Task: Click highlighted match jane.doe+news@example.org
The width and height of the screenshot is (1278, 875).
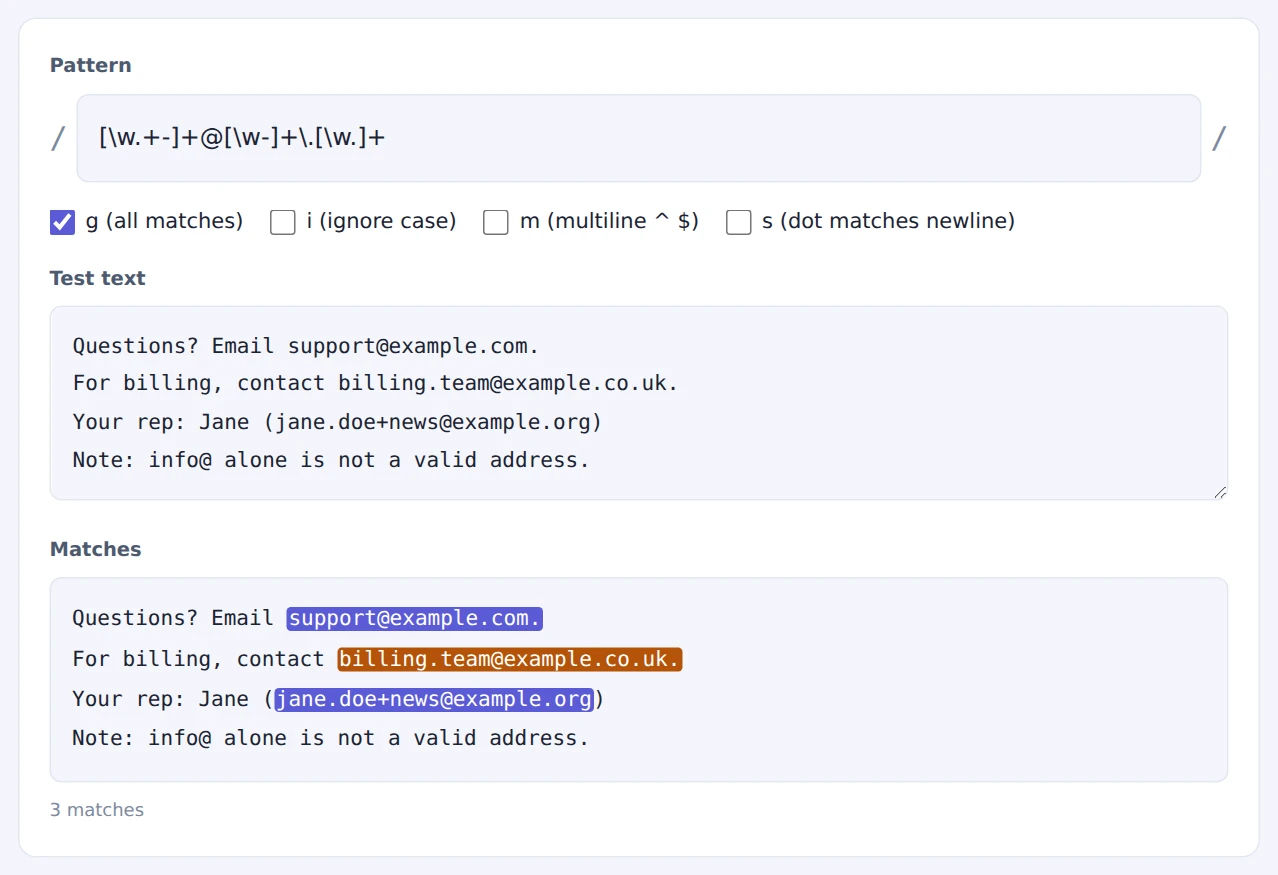Action: pyautogui.click(x=434, y=699)
